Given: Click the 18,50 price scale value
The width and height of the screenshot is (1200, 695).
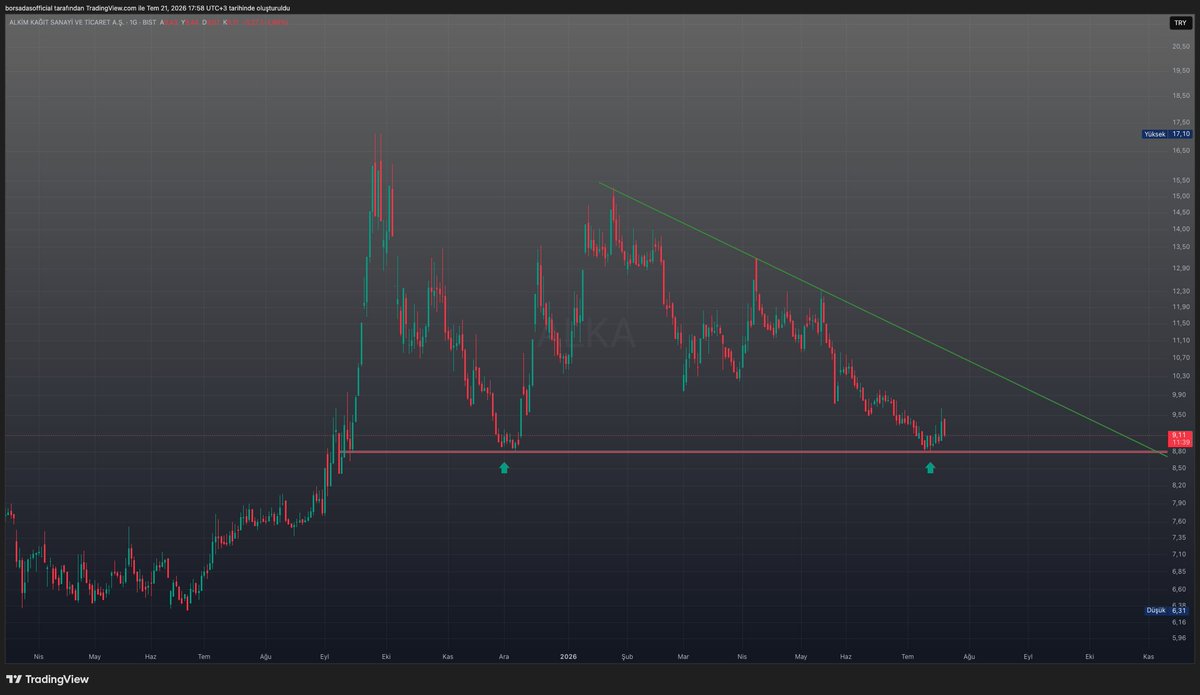Looking at the screenshot, I should point(1180,96).
